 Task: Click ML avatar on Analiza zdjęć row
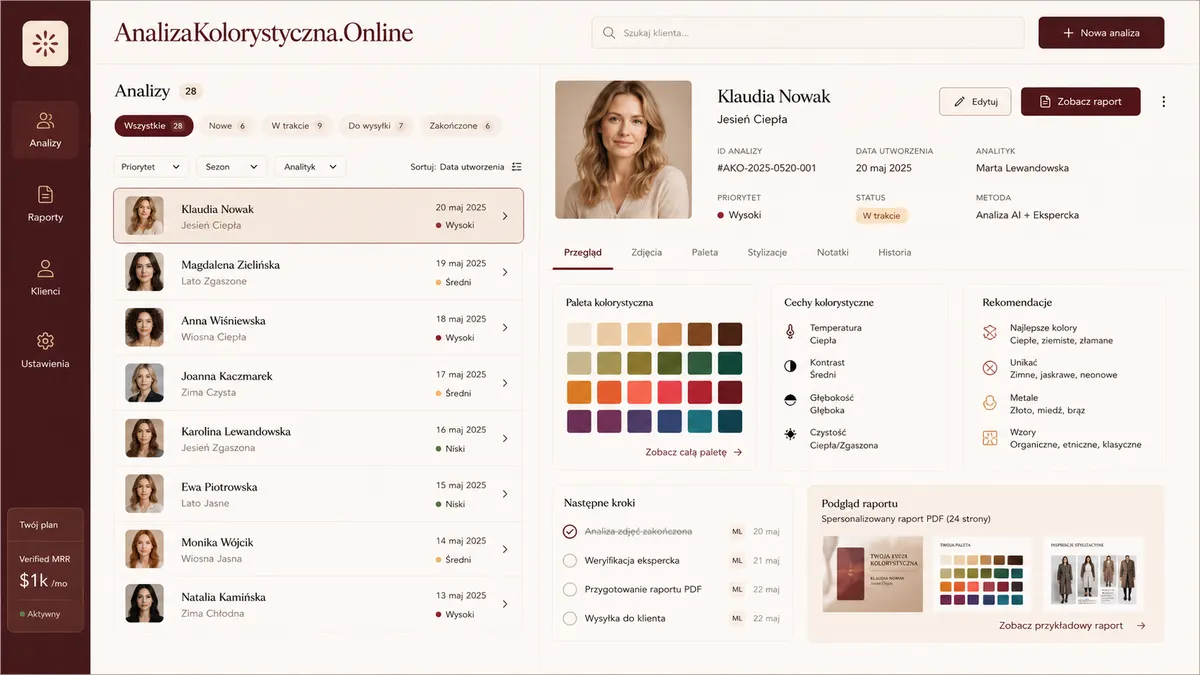737,532
